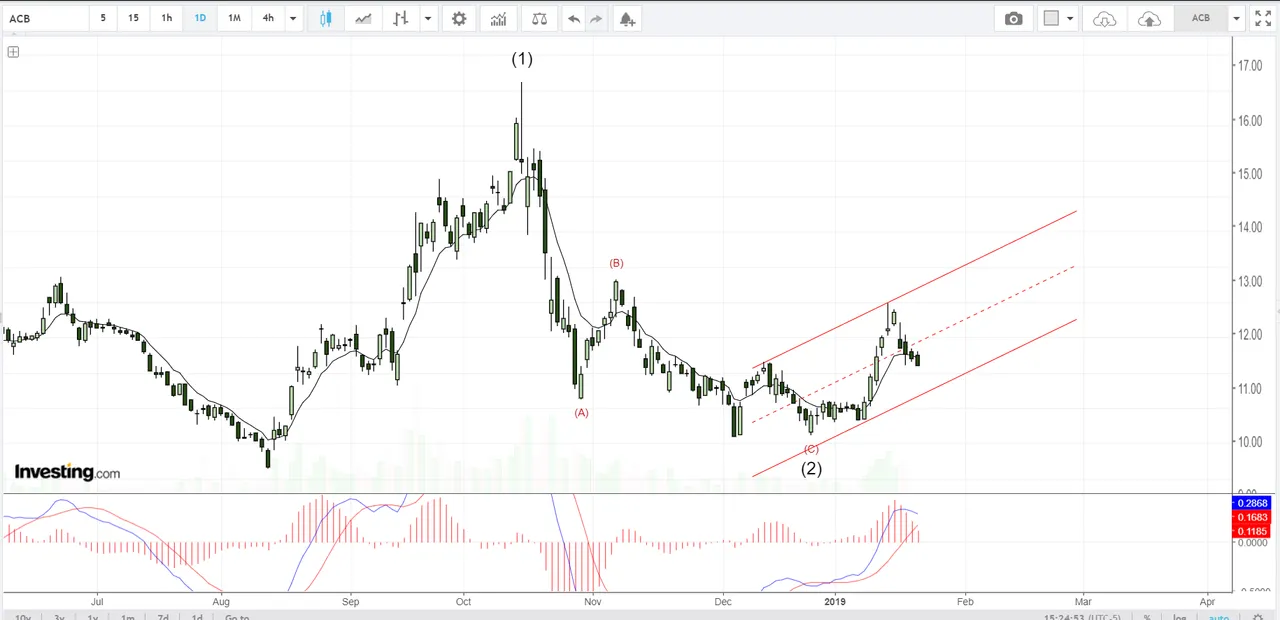Load chart layout from cloud
The width and height of the screenshot is (1280, 620).
pyautogui.click(x=1104, y=18)
